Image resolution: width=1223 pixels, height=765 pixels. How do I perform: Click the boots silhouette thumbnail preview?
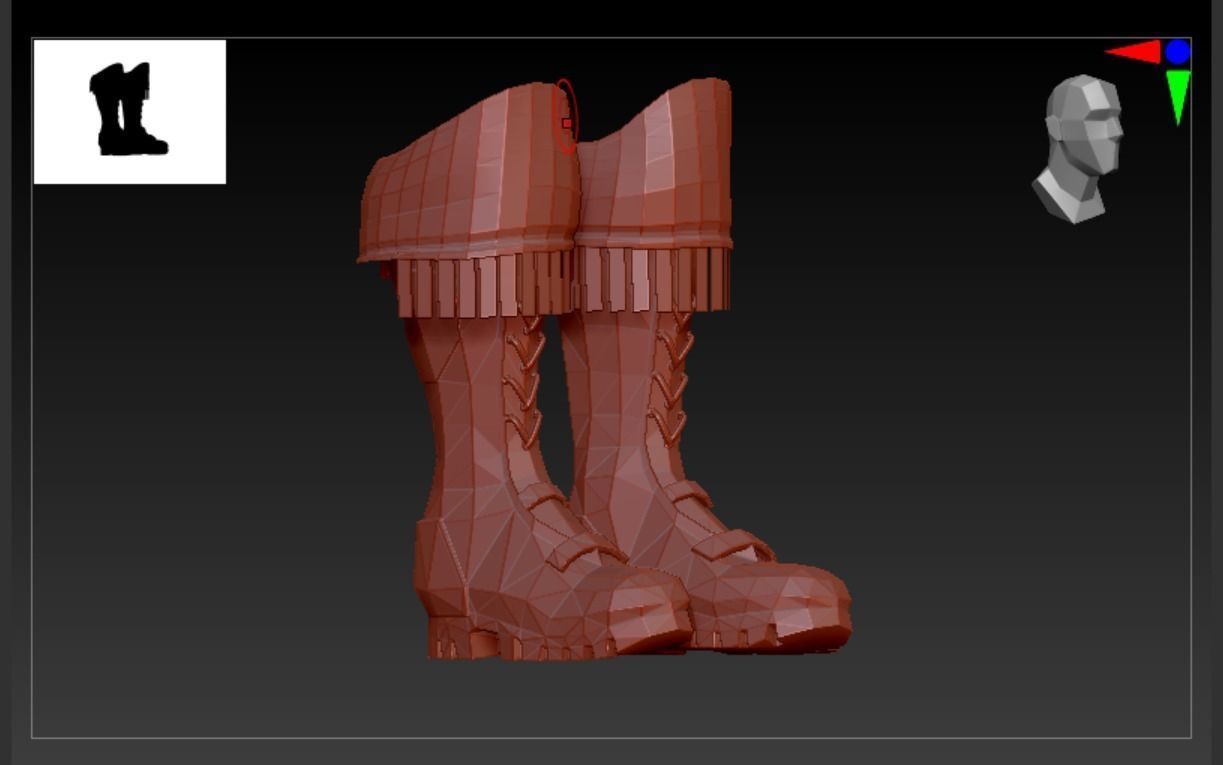(130, 112)
